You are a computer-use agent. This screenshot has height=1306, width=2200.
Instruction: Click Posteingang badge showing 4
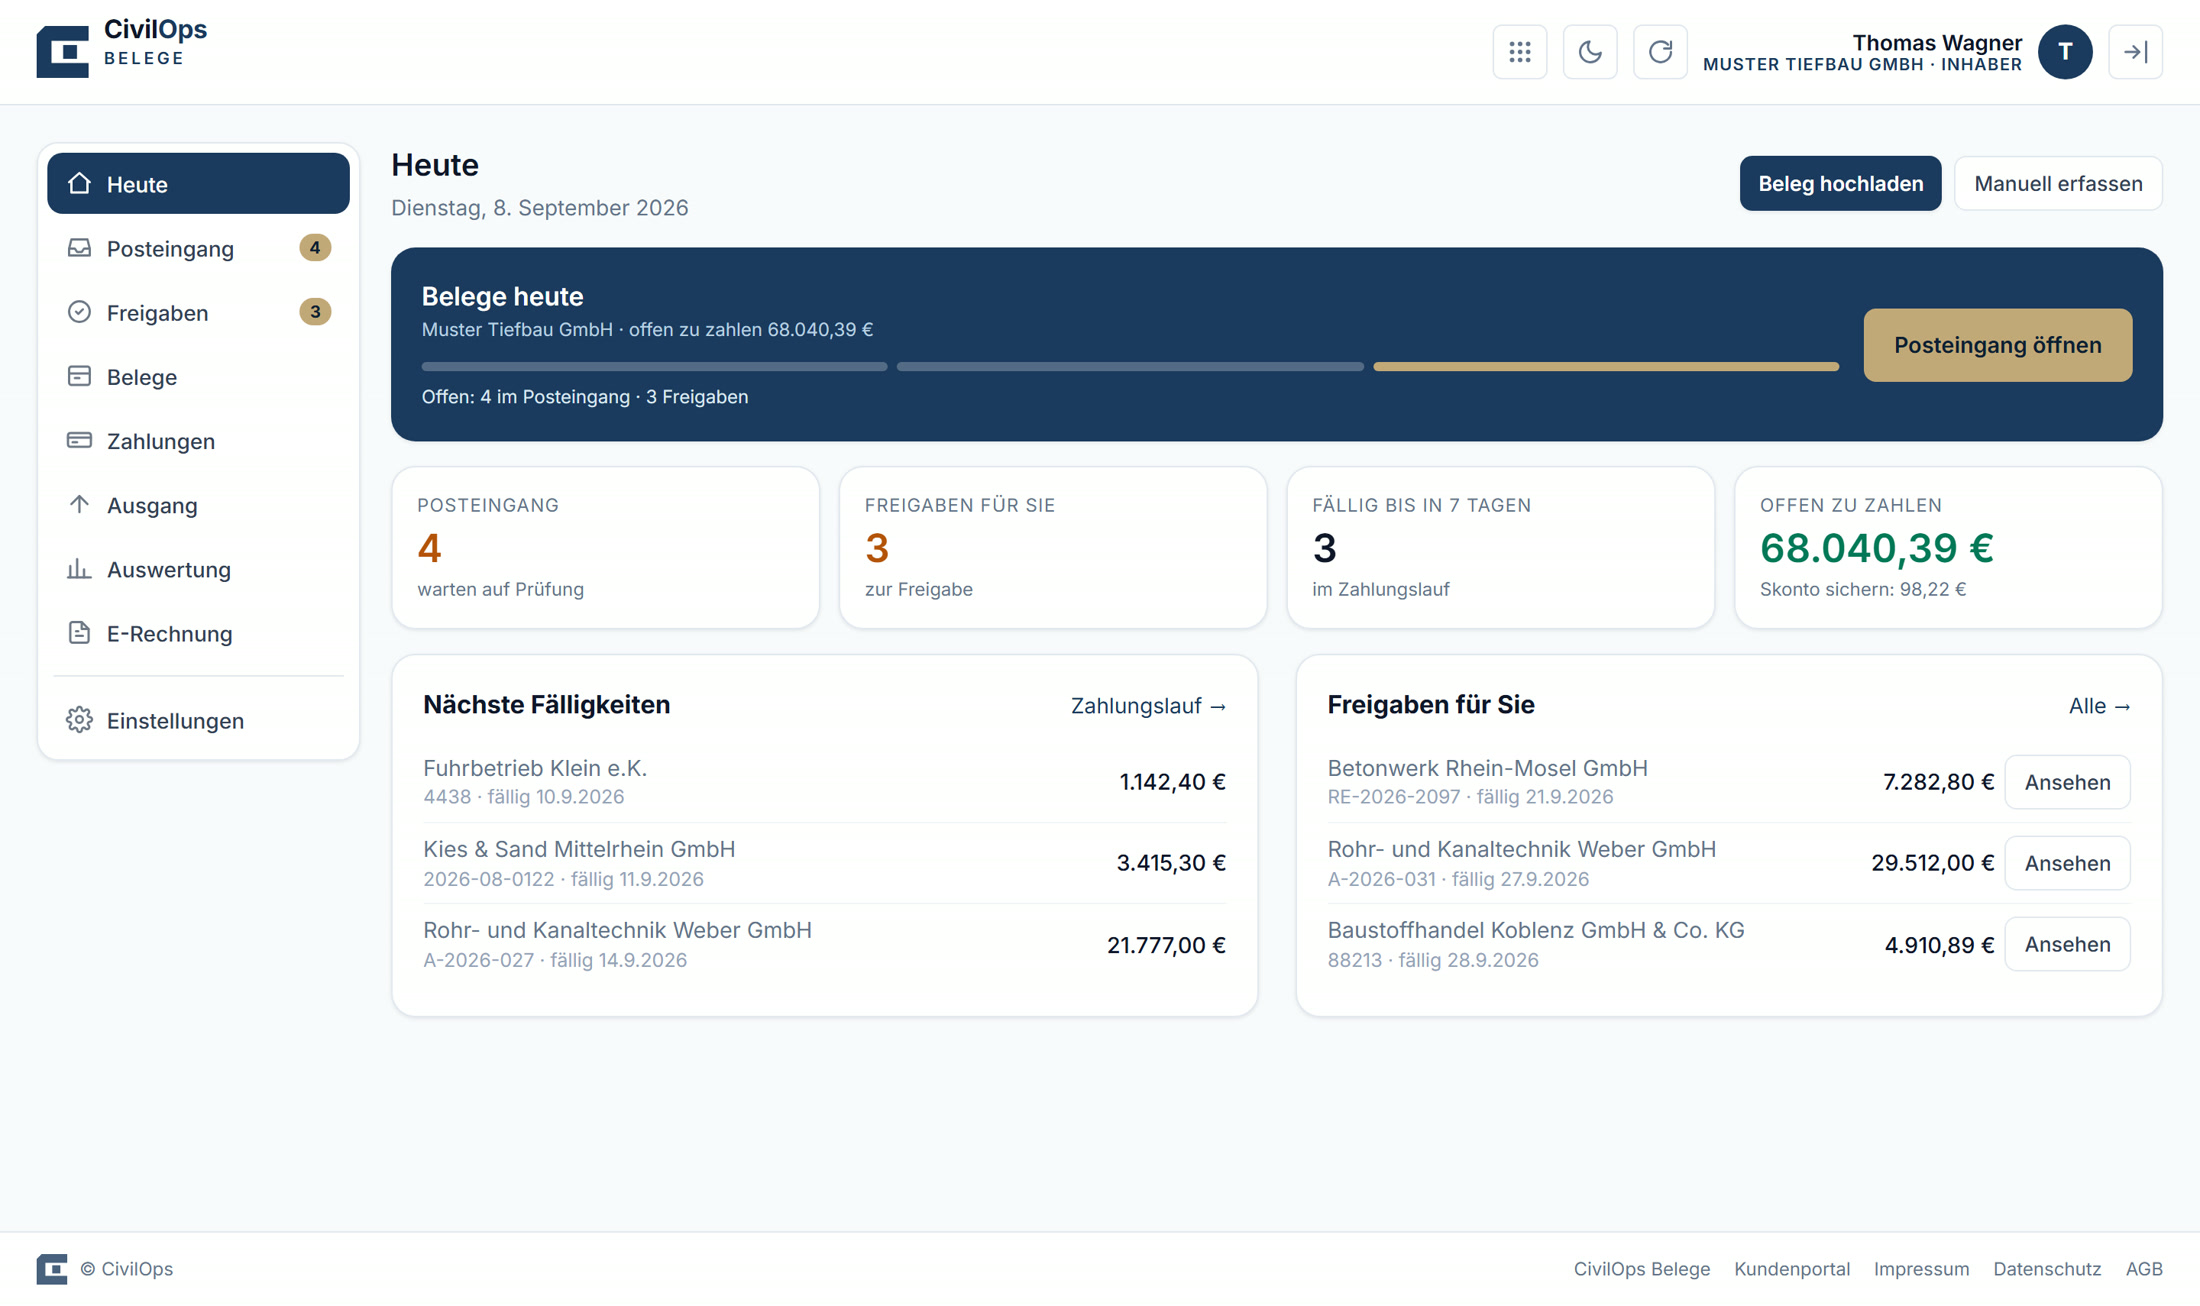pos(315,248)
